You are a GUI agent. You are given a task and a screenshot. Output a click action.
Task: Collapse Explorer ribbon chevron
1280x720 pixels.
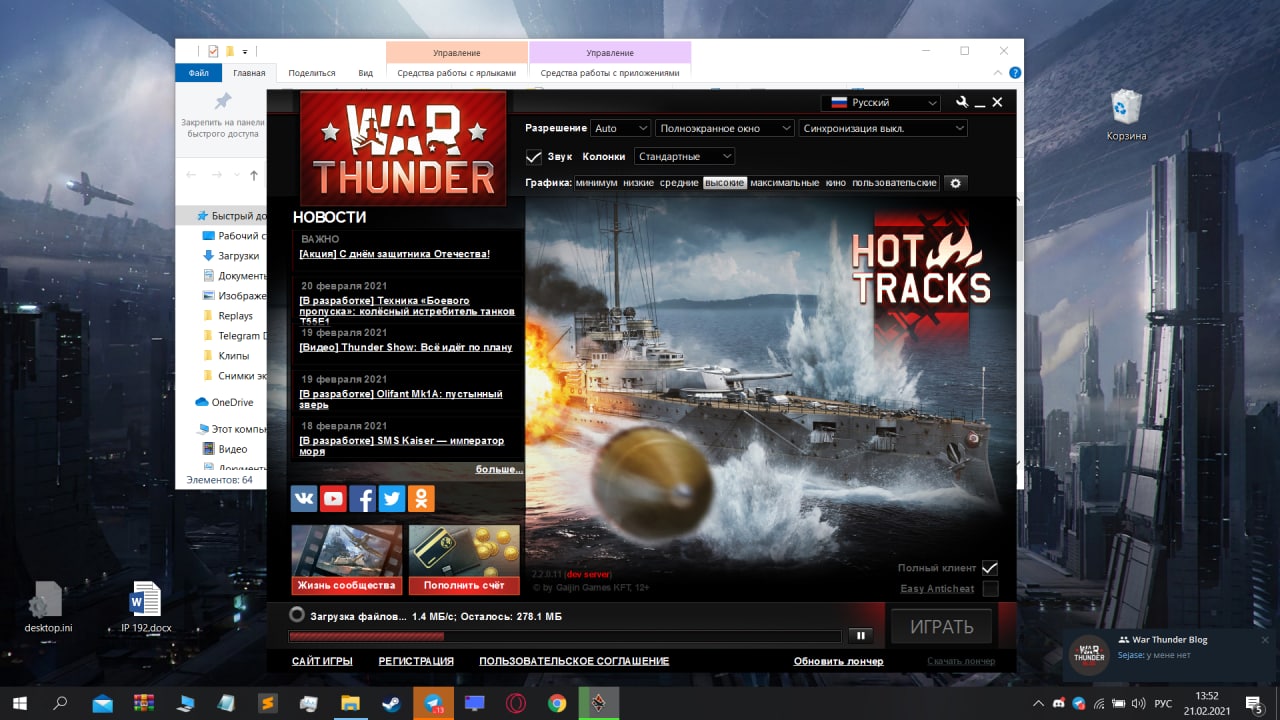997,73
